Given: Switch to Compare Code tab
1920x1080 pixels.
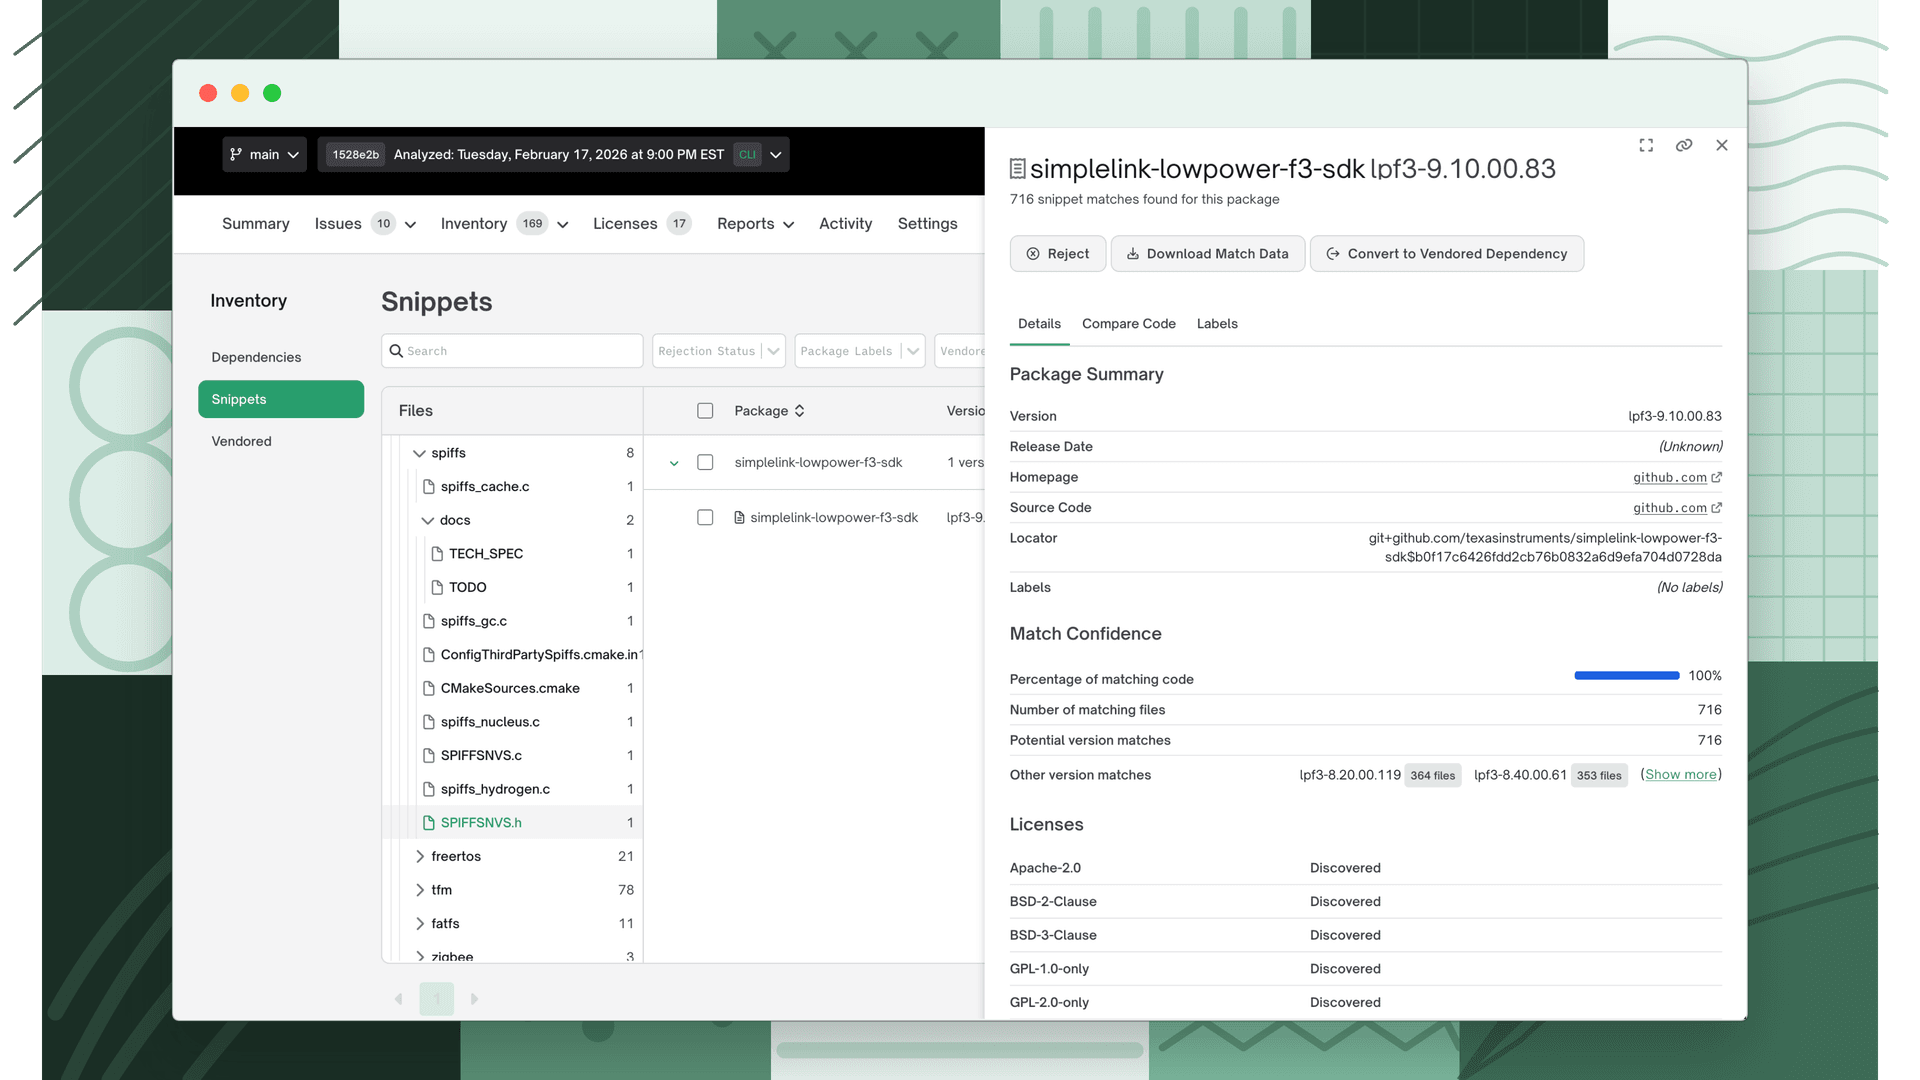Looking at the screenshot, I should [1128, 324].
